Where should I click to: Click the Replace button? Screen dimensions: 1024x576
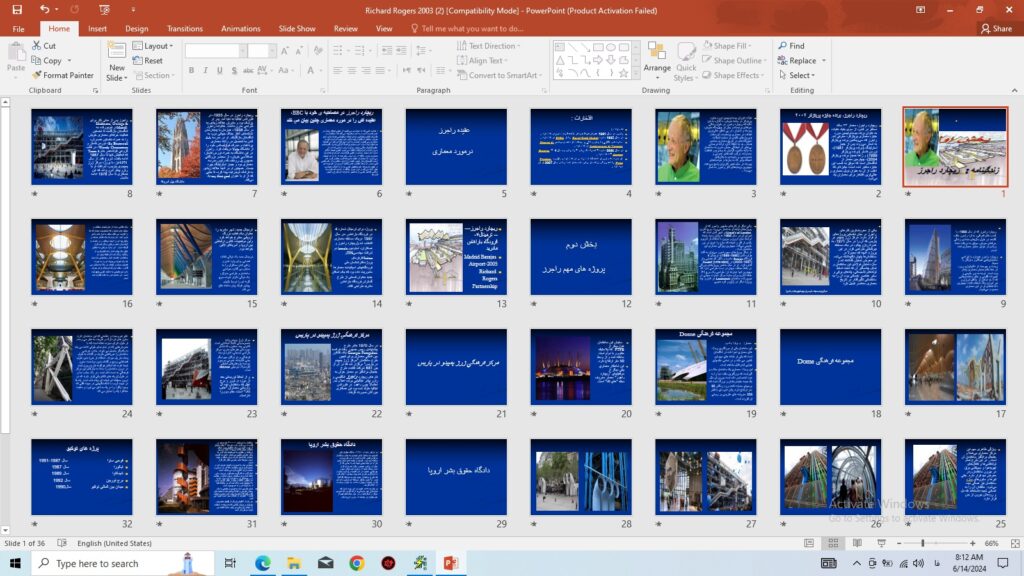pos(797,60)
